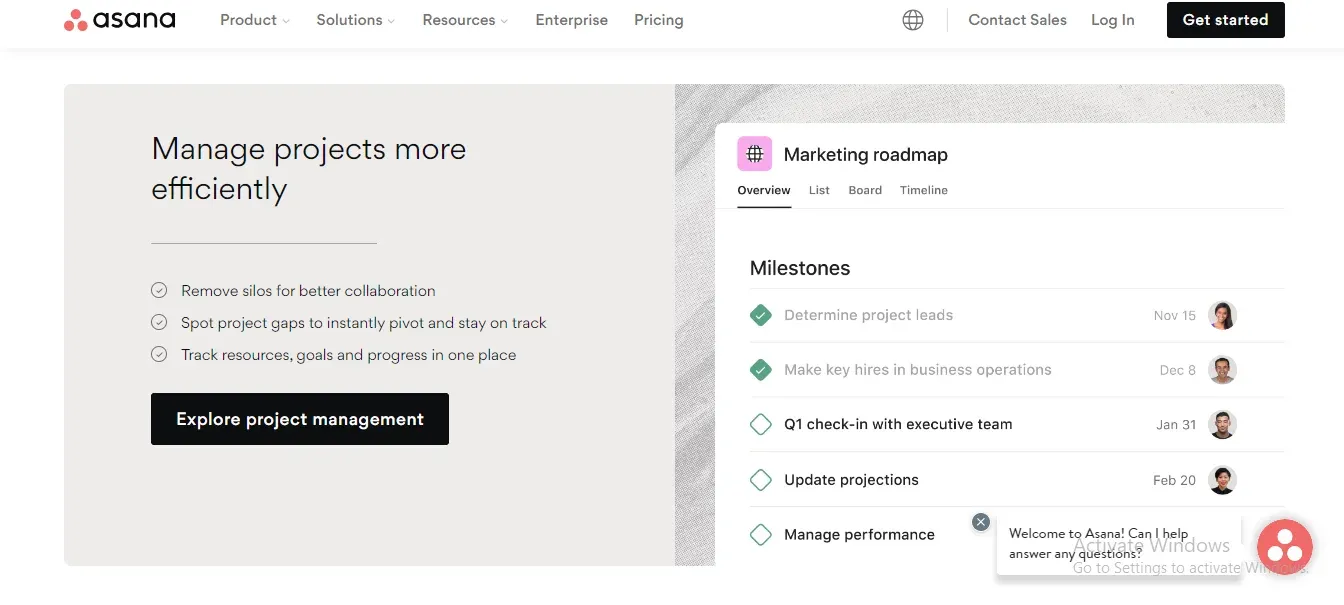Switch to the Timeline tab
The image size is (1344, 605).
[923, 190]
